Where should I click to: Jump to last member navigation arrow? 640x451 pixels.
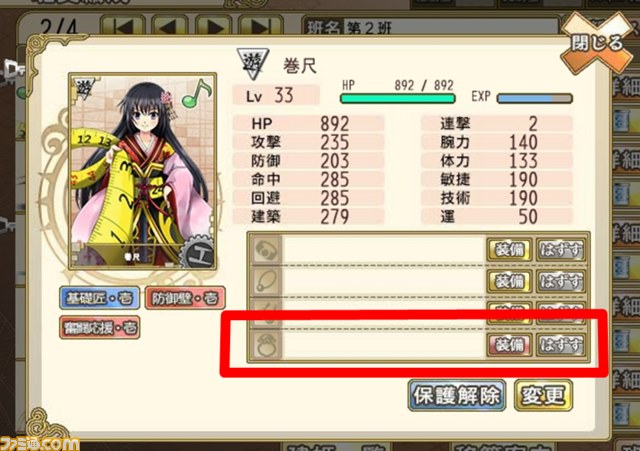point(260,26)
